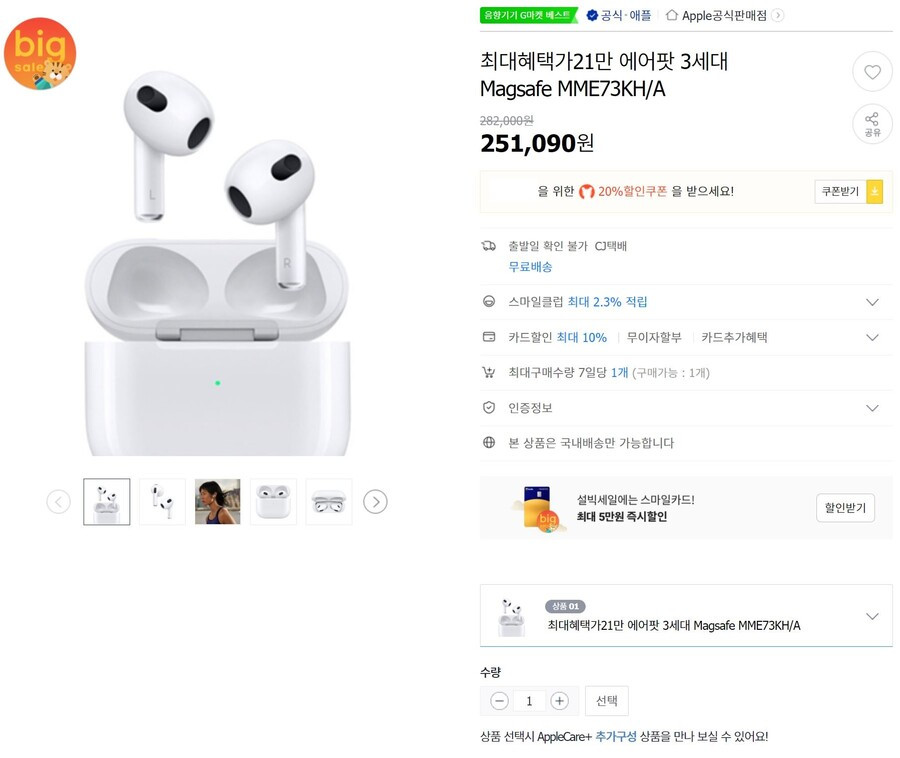Click the big sale badge
900x758 pixels.
(x=40, y=53)
